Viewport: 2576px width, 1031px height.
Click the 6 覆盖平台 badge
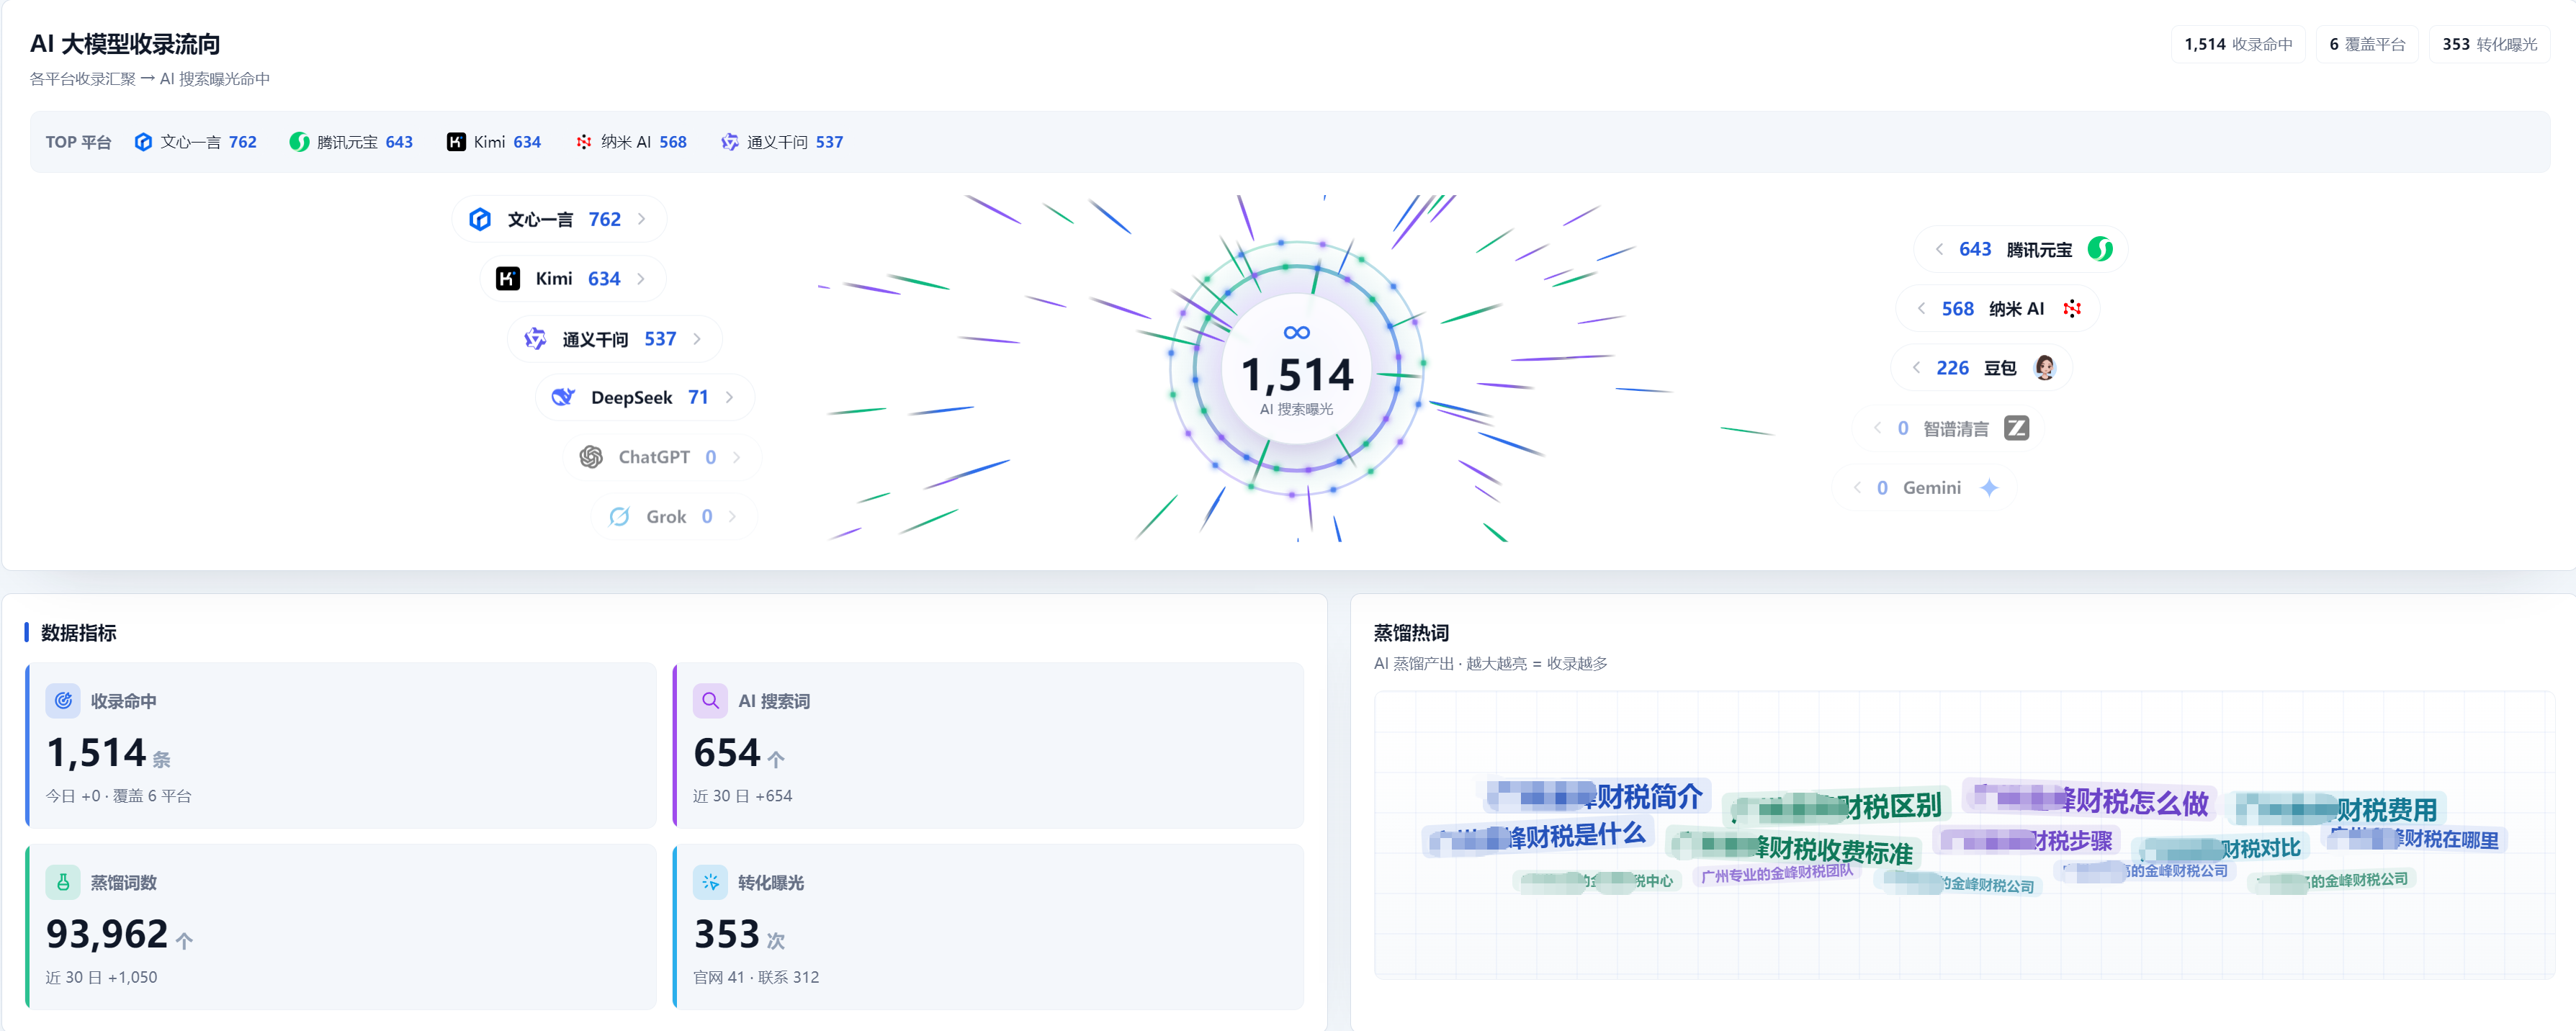2367,44
